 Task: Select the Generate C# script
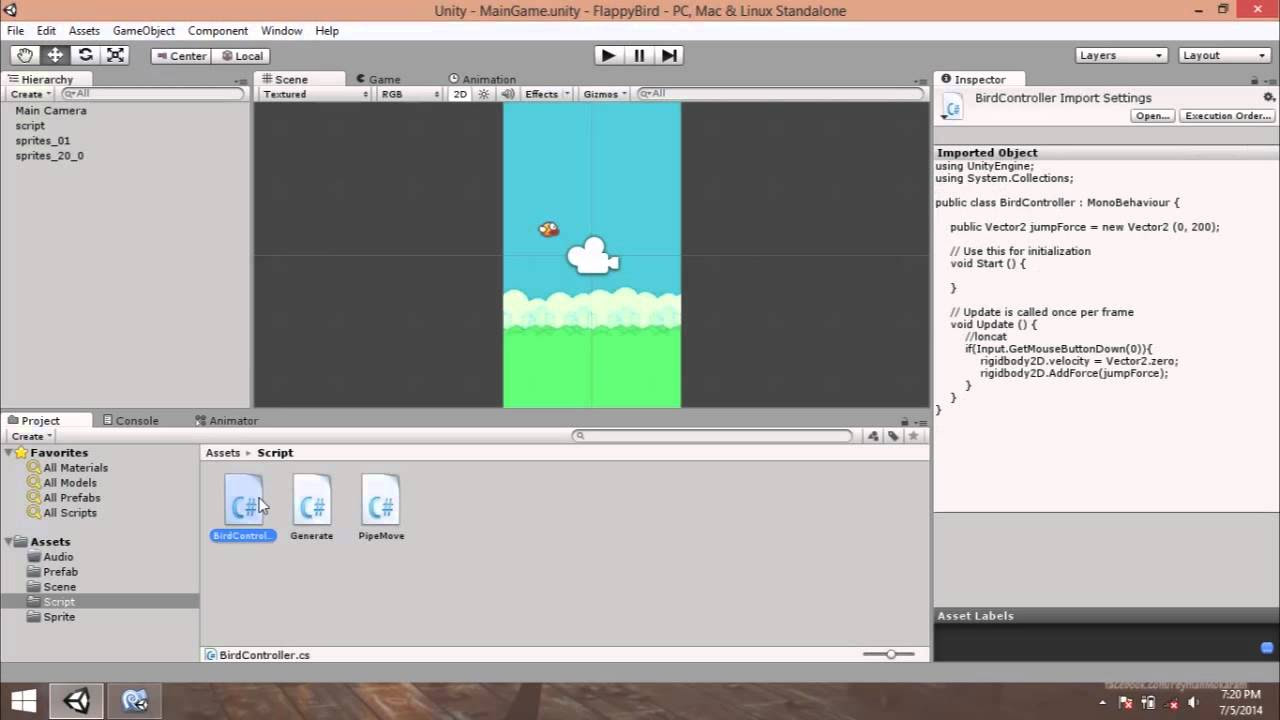(x=312, y=507)
